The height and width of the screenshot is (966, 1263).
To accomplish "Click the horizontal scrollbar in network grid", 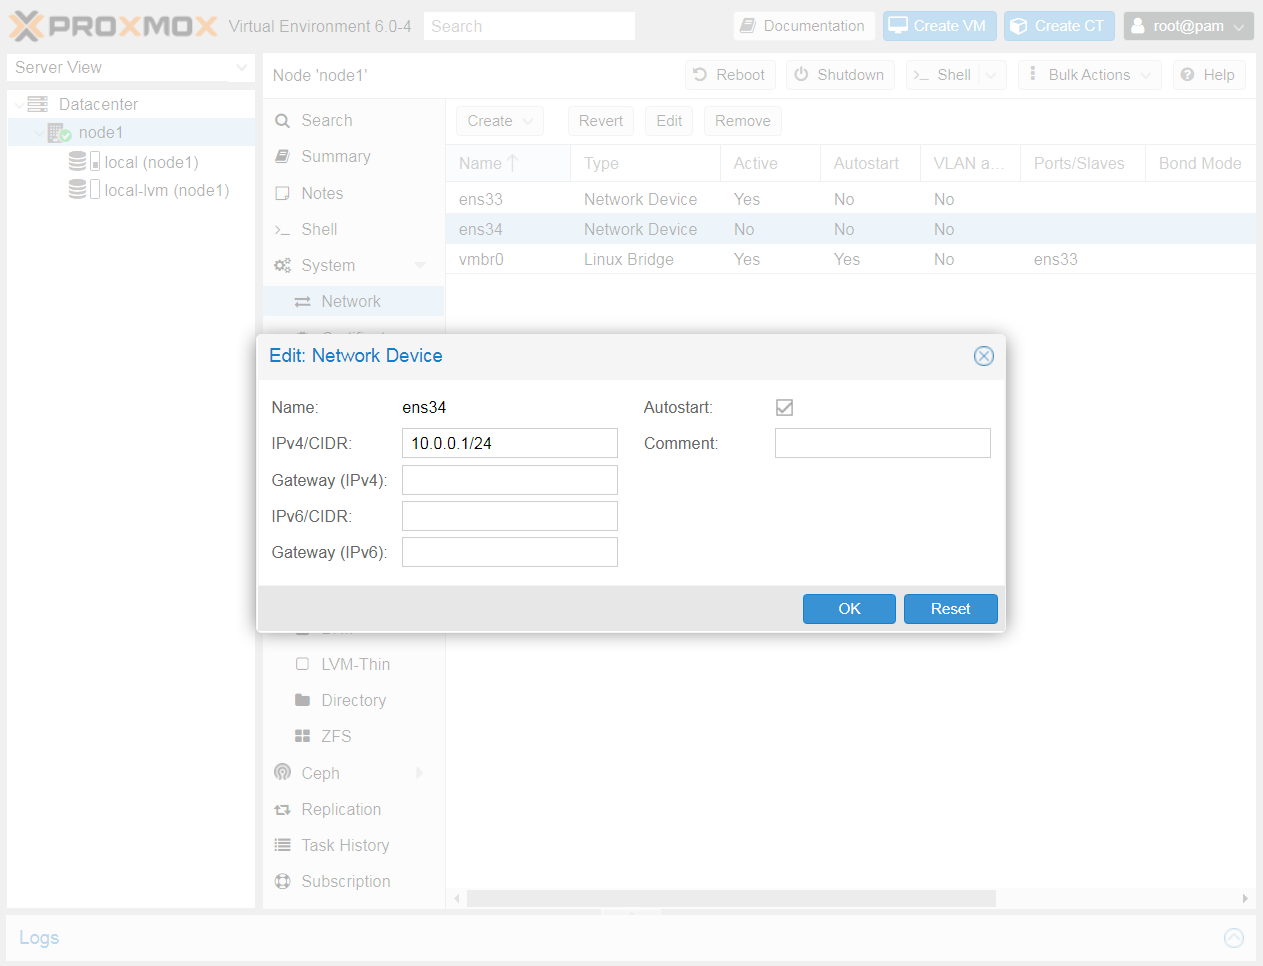I will pyautogui.click(x=731, y=898).
